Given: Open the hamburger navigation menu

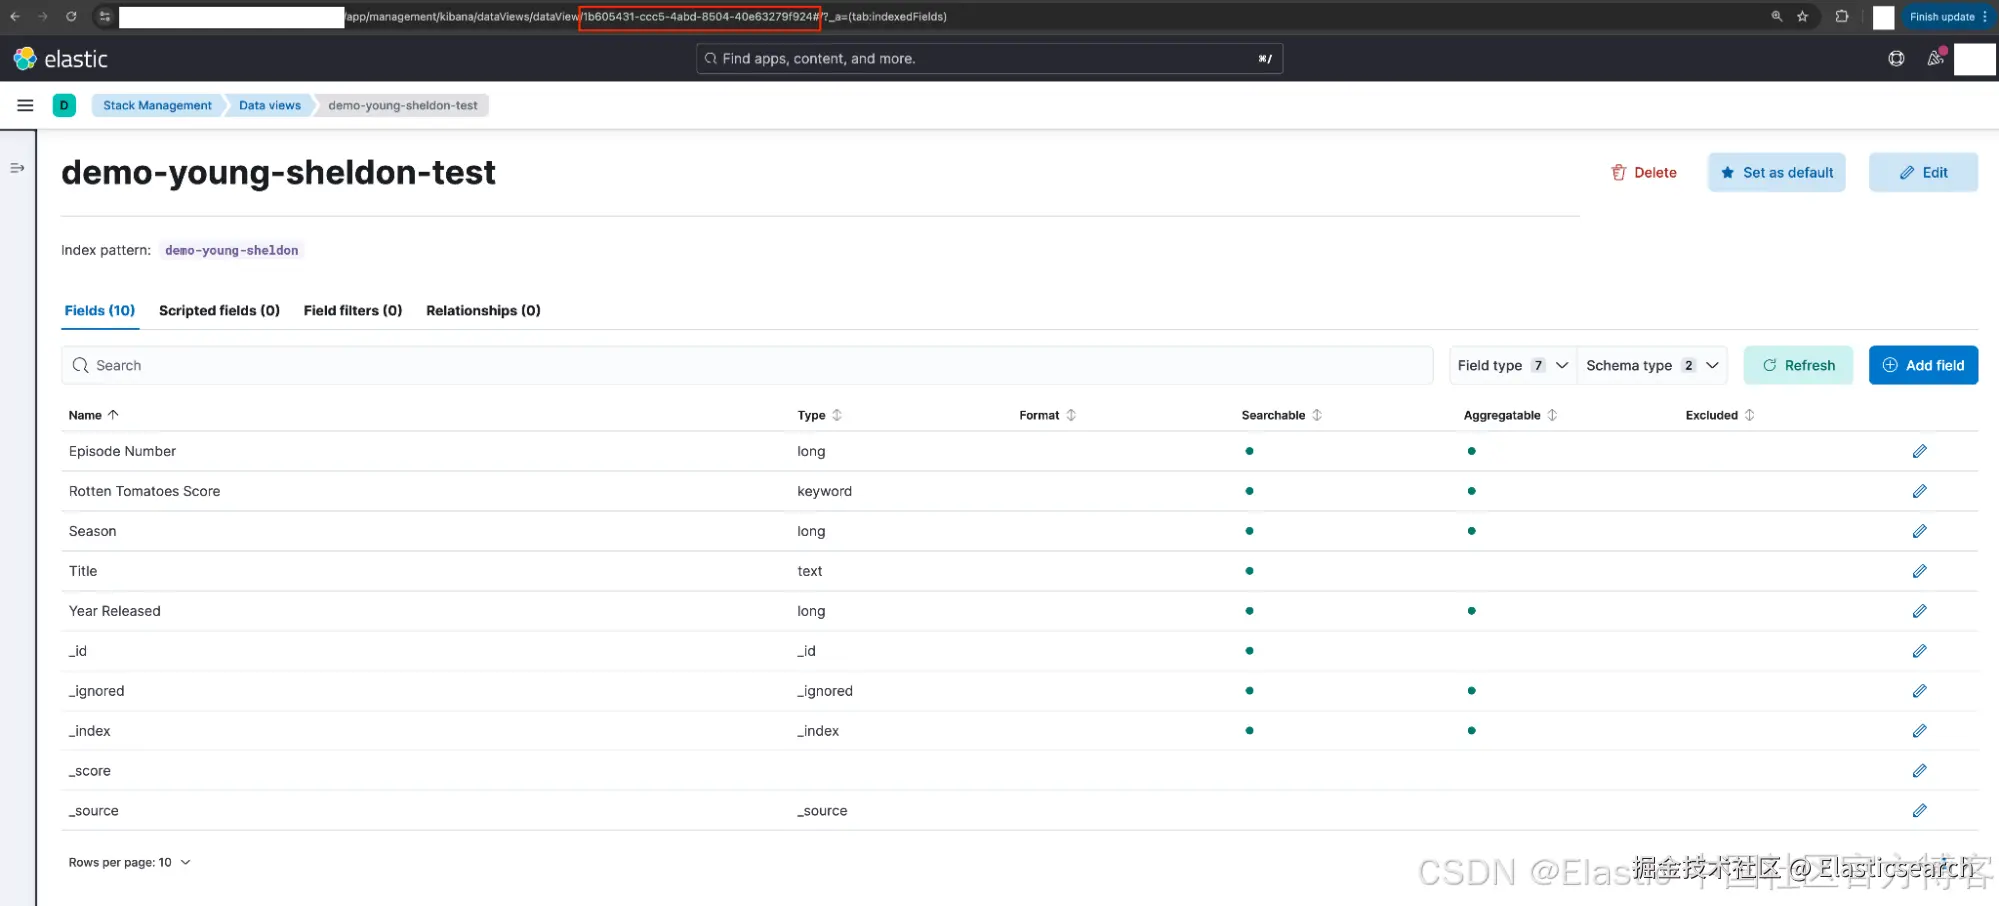Looking at the screenshot, I should click(25, 105).
